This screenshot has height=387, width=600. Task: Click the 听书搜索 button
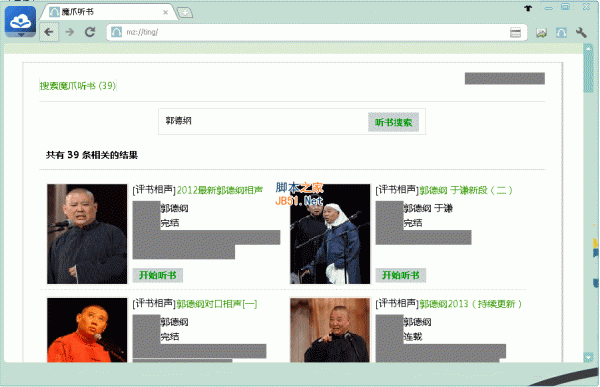pyautogui.click(x=393, y=122)
